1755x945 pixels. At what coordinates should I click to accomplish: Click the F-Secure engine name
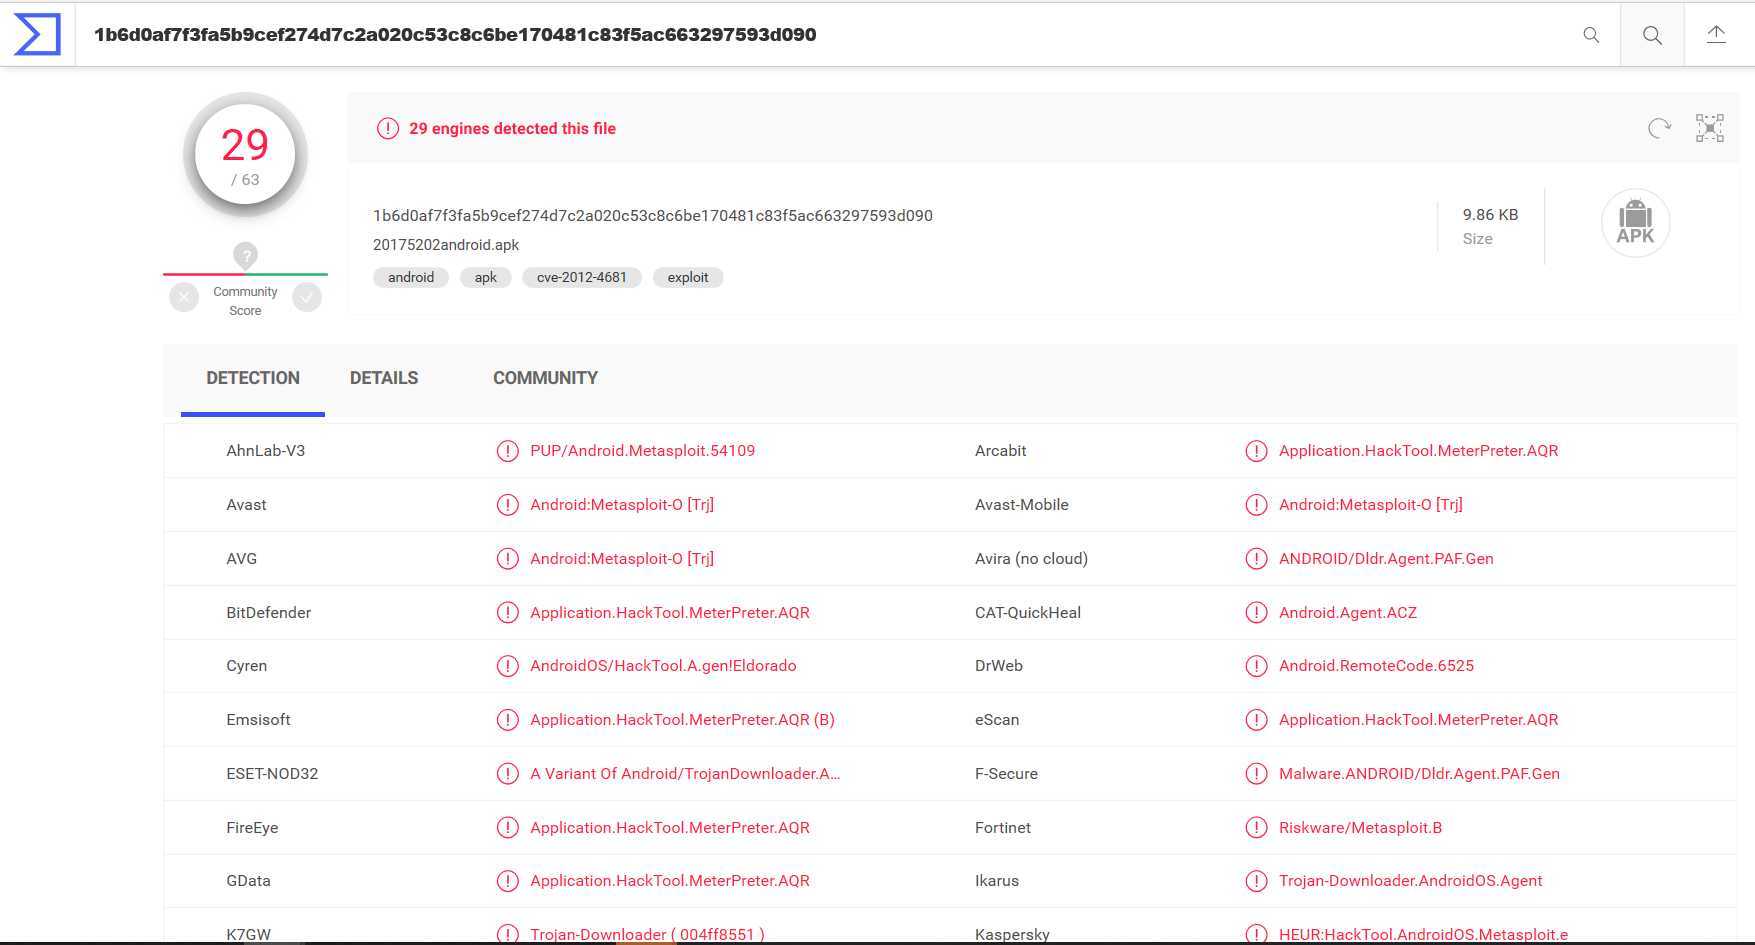click(x=1006, y=774)
